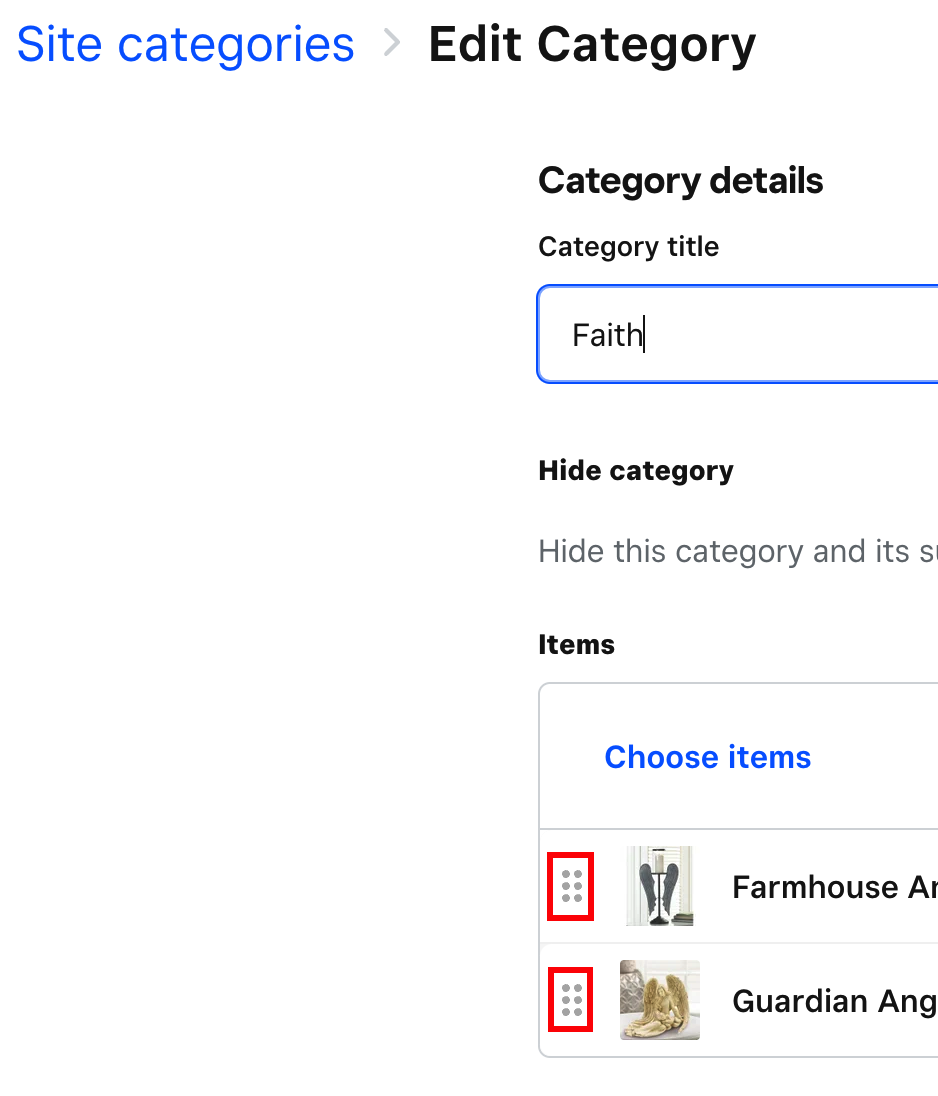Click the Hide category label
The height and width of the screenshot is (1096, 938).
coord(636,470)
